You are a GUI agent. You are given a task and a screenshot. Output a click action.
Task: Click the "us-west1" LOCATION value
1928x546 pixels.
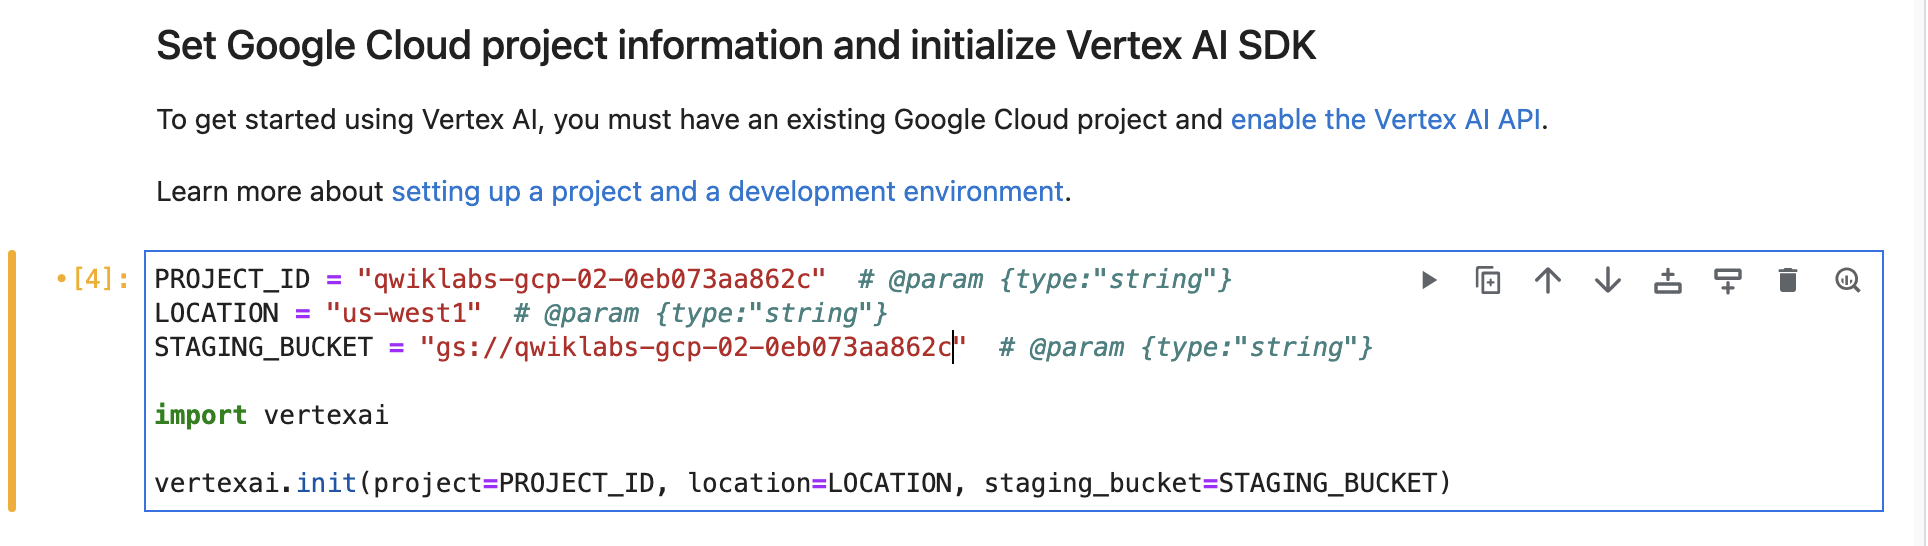coord(403,313)
